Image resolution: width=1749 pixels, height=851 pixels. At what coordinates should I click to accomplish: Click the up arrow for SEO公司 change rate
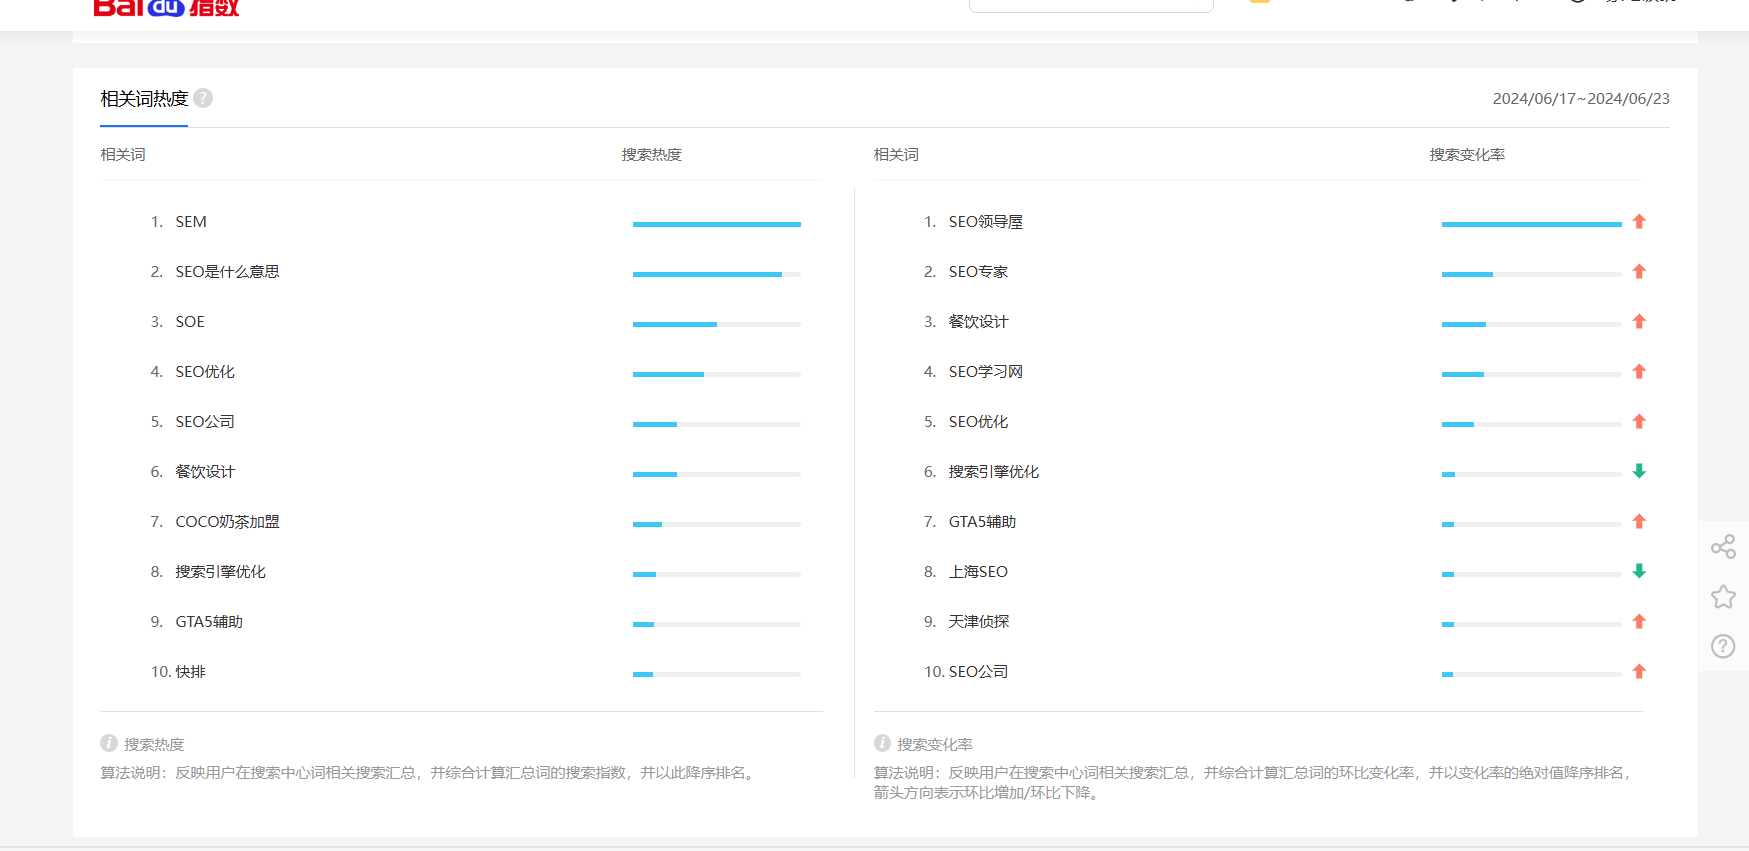[x=1639, y=672]
